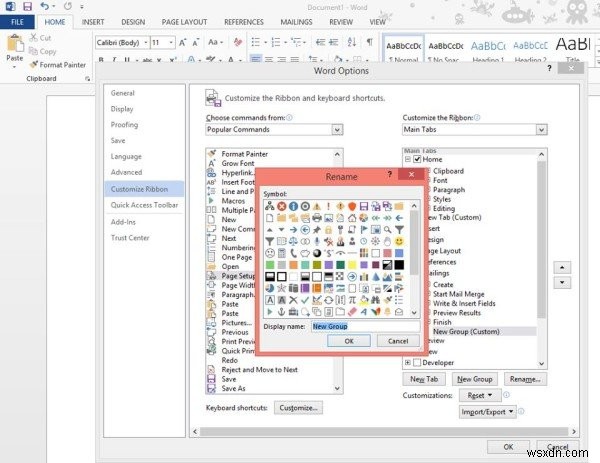600x463 pixels.
Task: Select the house symbol in the grid
Action: 352,218
